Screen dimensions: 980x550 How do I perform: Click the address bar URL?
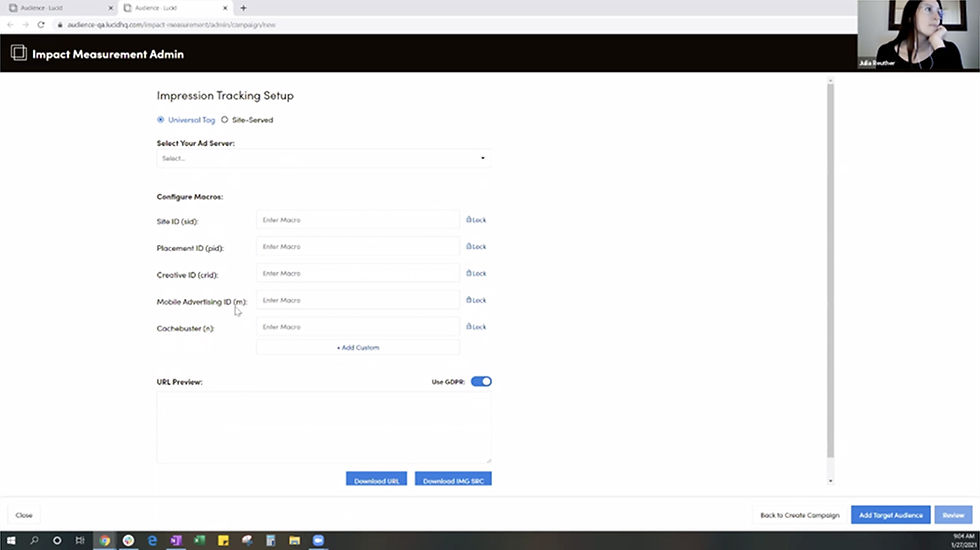171,25
